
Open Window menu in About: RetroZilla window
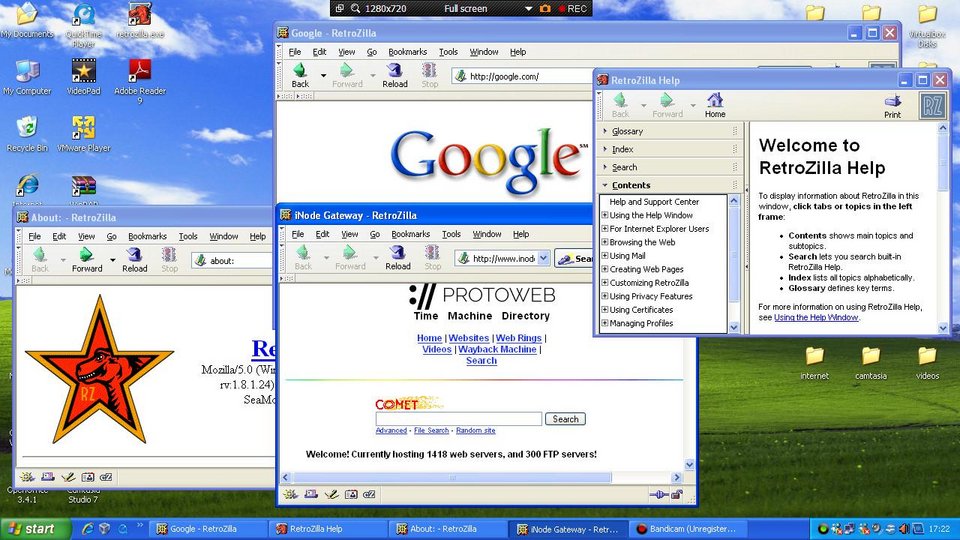coord(223,236)
